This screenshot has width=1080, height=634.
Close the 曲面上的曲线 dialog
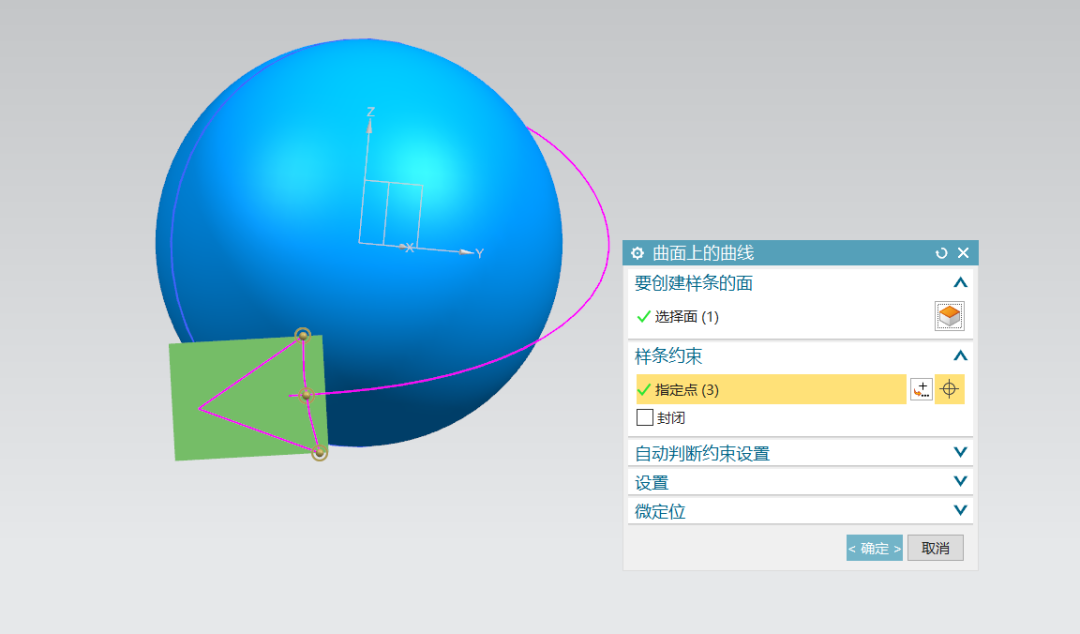click(x=963, y=253)
